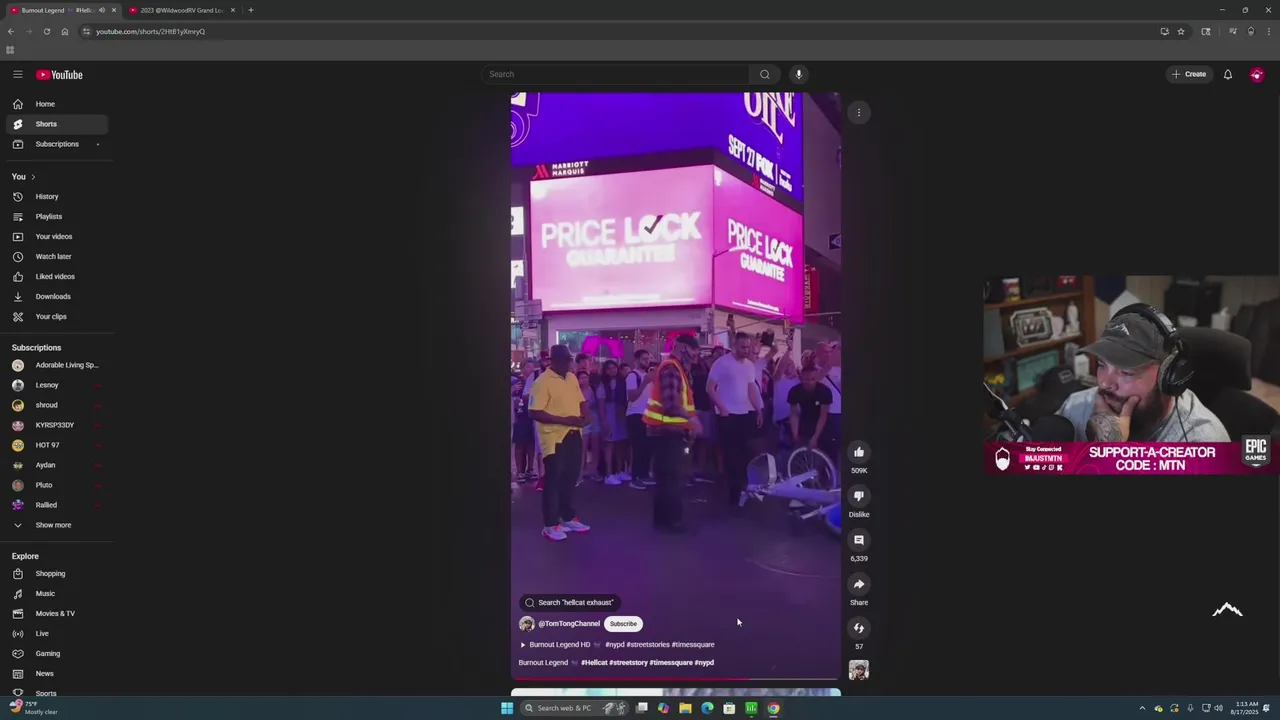Switch to the 2023 @WildwoodRV browser tab
This screenshot has width=1280, height=720.
(x=181, y=10)
